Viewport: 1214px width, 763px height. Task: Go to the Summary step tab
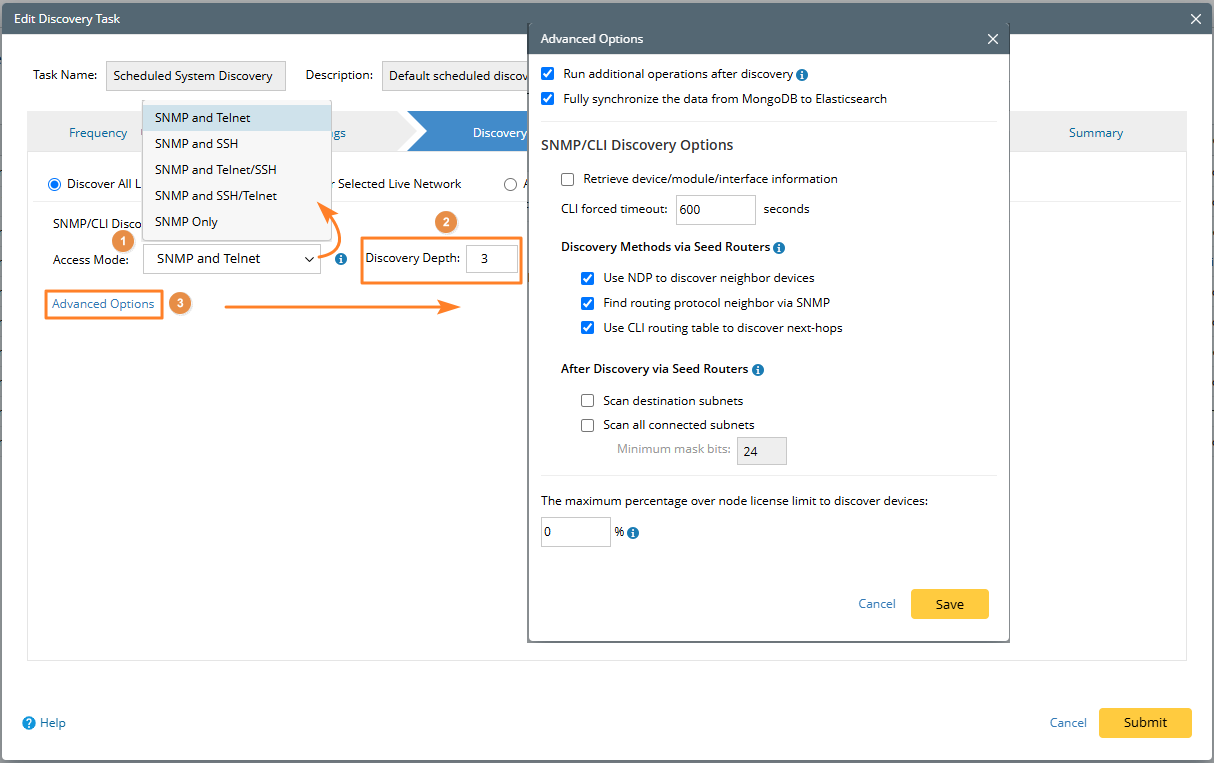(x=1095, y=133)
